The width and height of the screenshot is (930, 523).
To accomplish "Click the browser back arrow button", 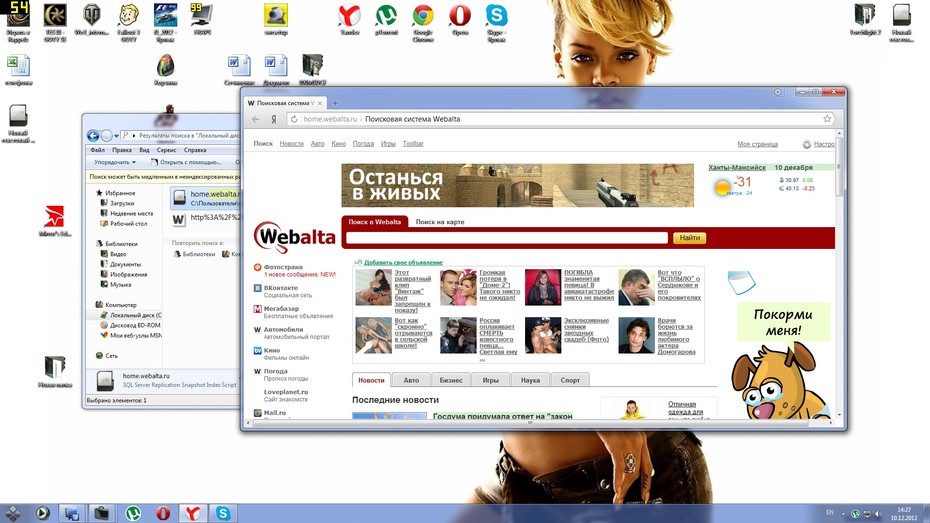I will 256,119.
